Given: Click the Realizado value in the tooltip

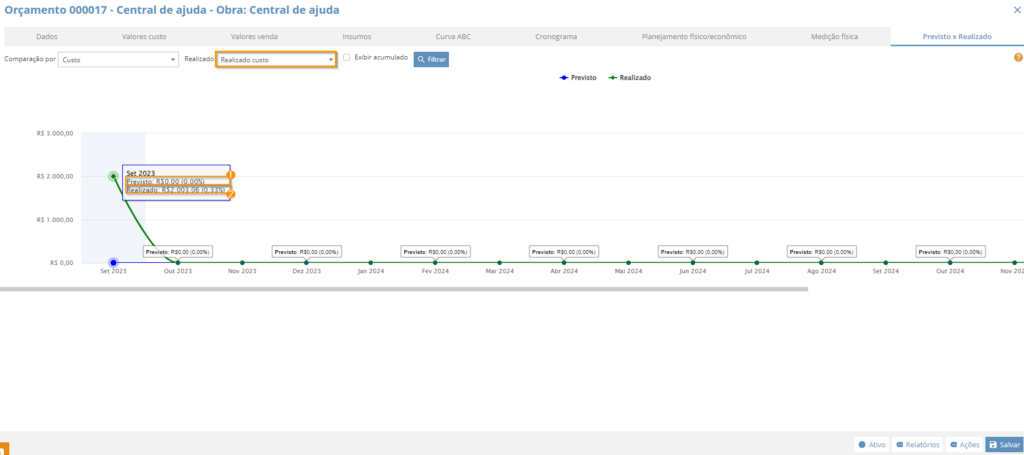Looking at the screenshot, I should tap(178, 190).
